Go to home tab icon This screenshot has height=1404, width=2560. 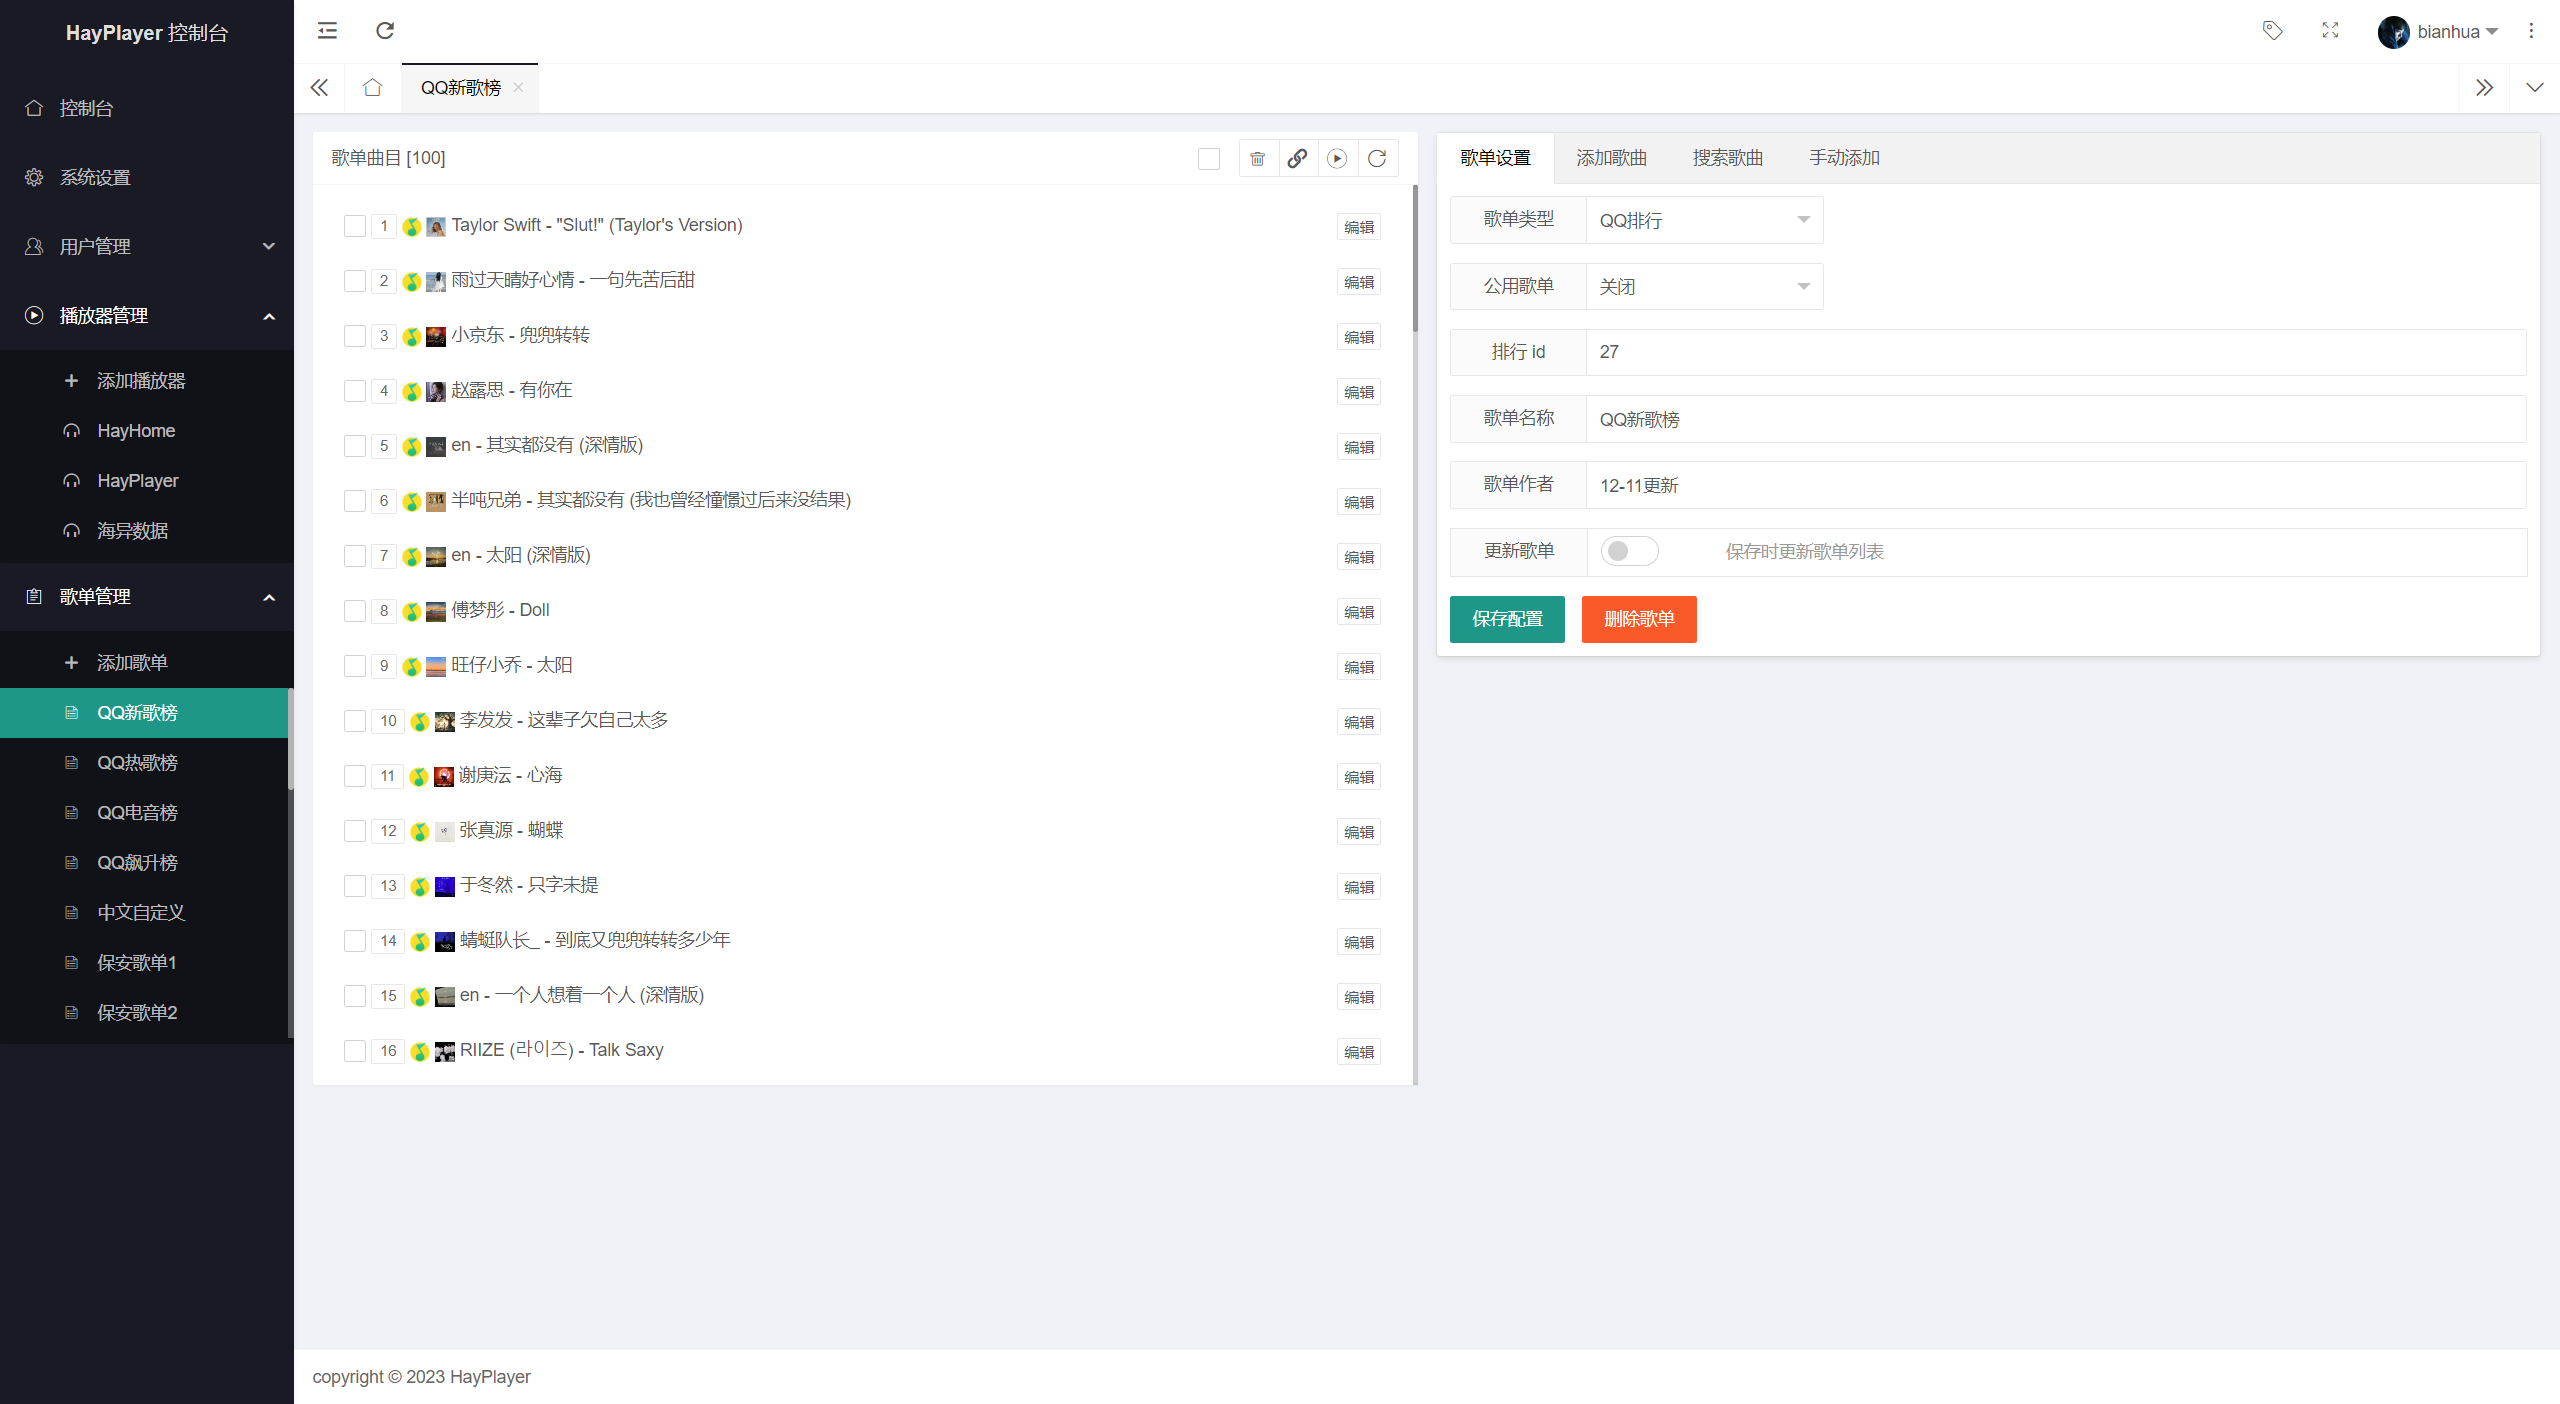[x=372, y=88]
